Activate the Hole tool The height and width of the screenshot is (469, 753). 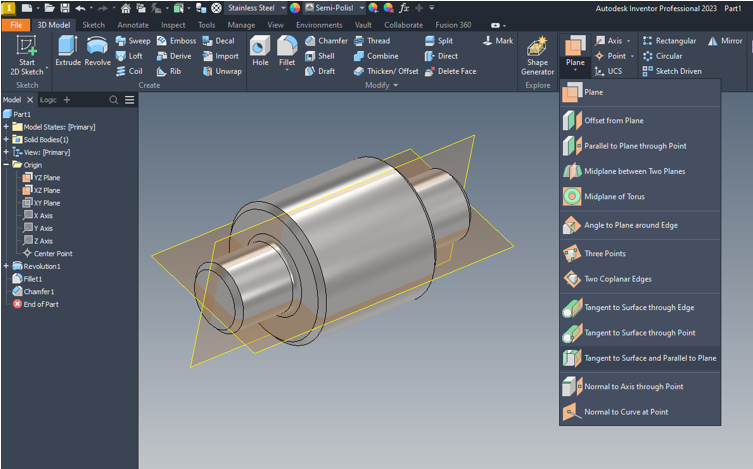coord(260,51)
